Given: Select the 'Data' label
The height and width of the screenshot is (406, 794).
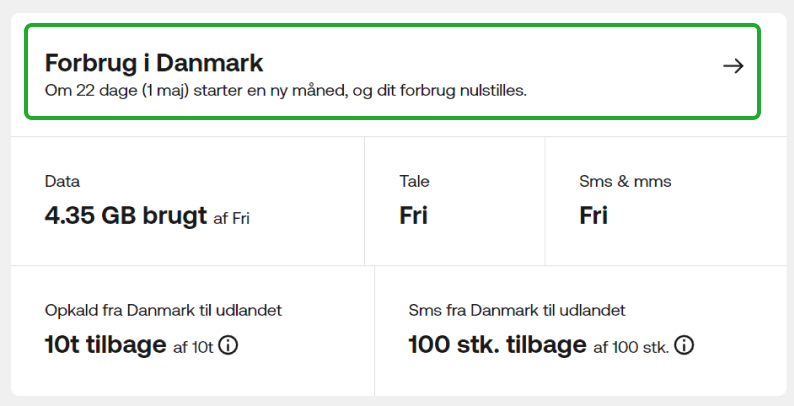Looking at the screenshot, I should coord(62,182).
